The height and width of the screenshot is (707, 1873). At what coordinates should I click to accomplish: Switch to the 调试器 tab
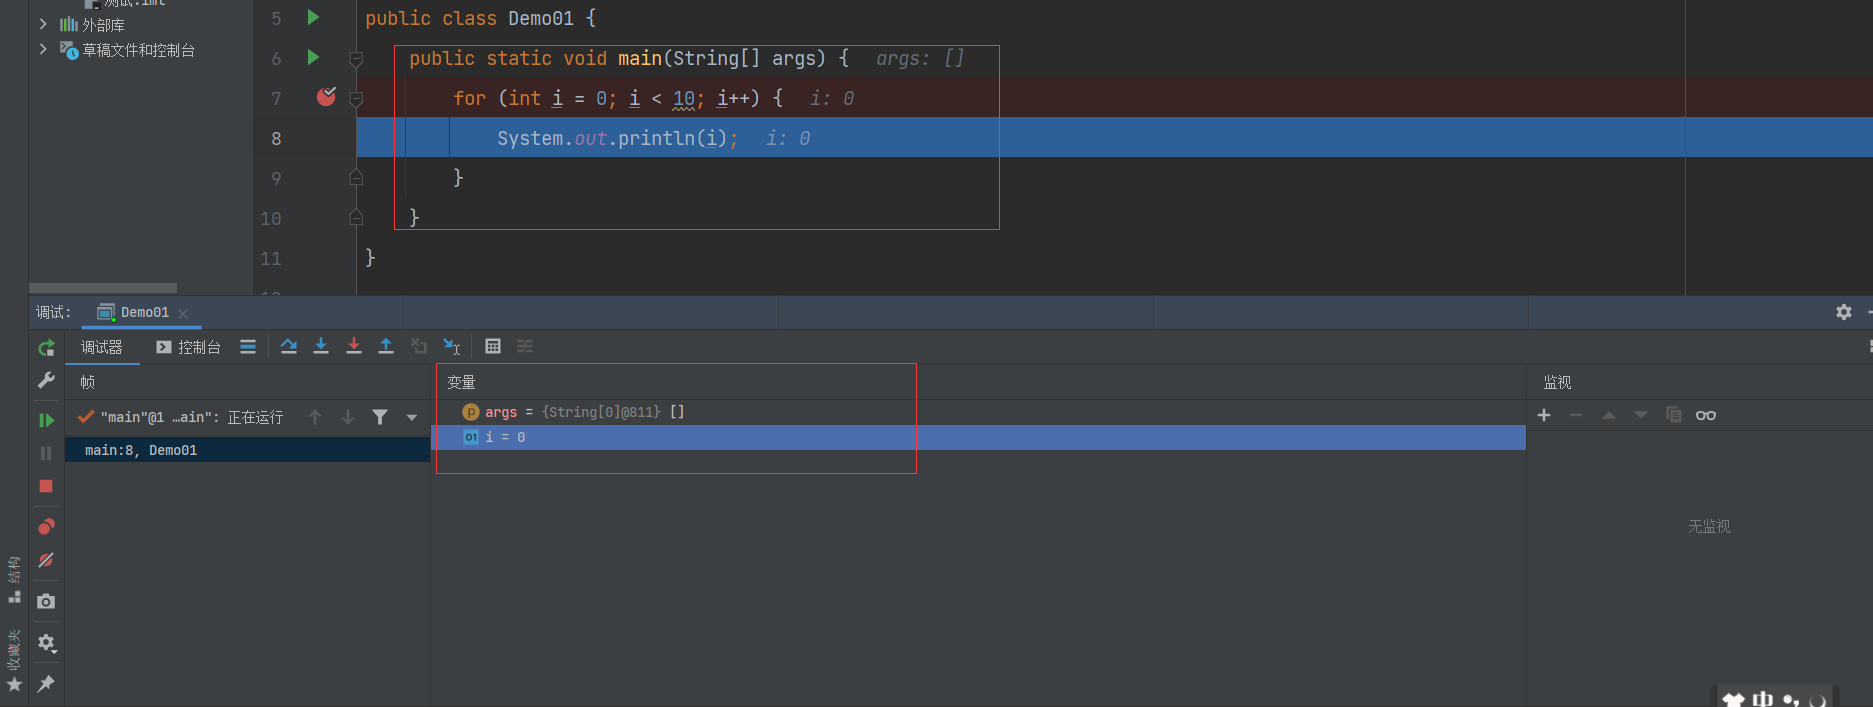[x=102, y=347]
